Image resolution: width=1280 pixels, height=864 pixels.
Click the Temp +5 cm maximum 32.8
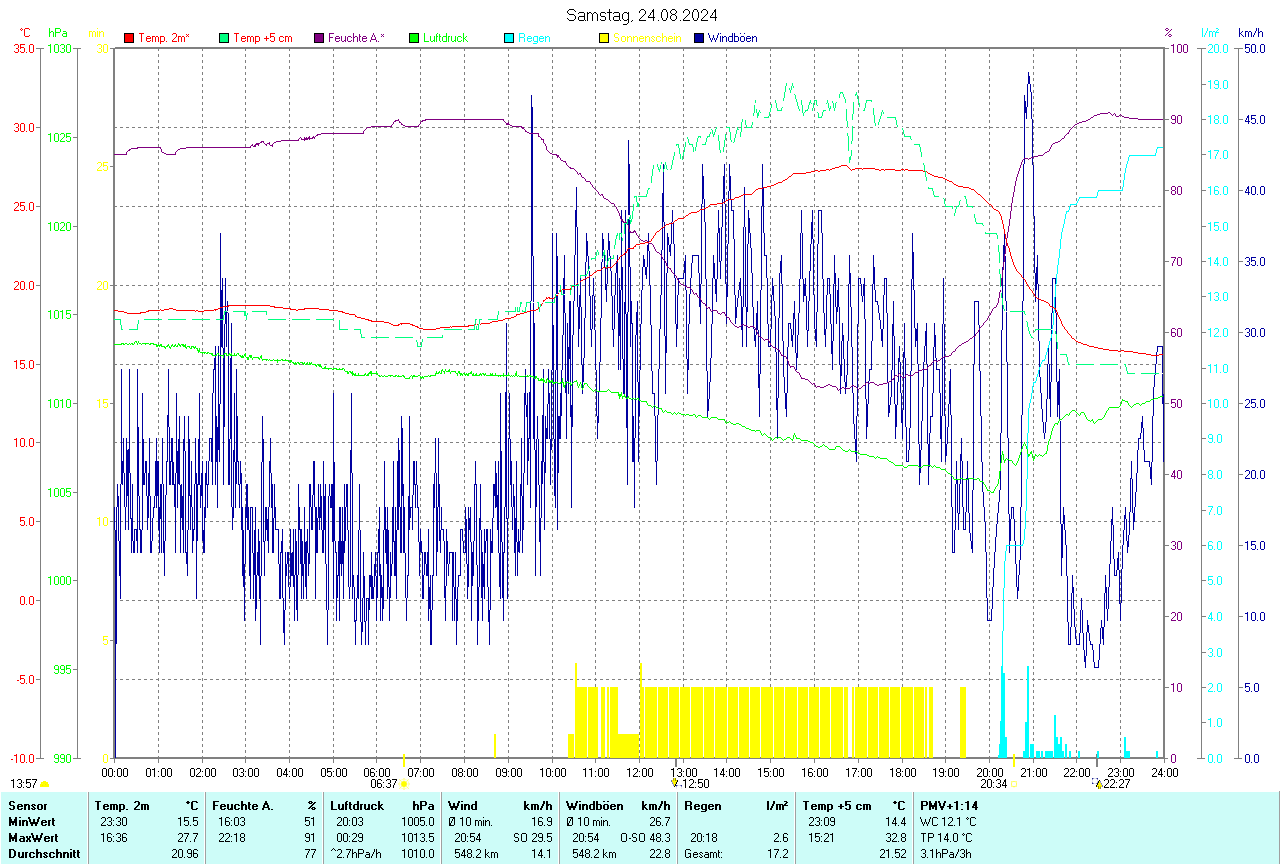coord(894,837)
